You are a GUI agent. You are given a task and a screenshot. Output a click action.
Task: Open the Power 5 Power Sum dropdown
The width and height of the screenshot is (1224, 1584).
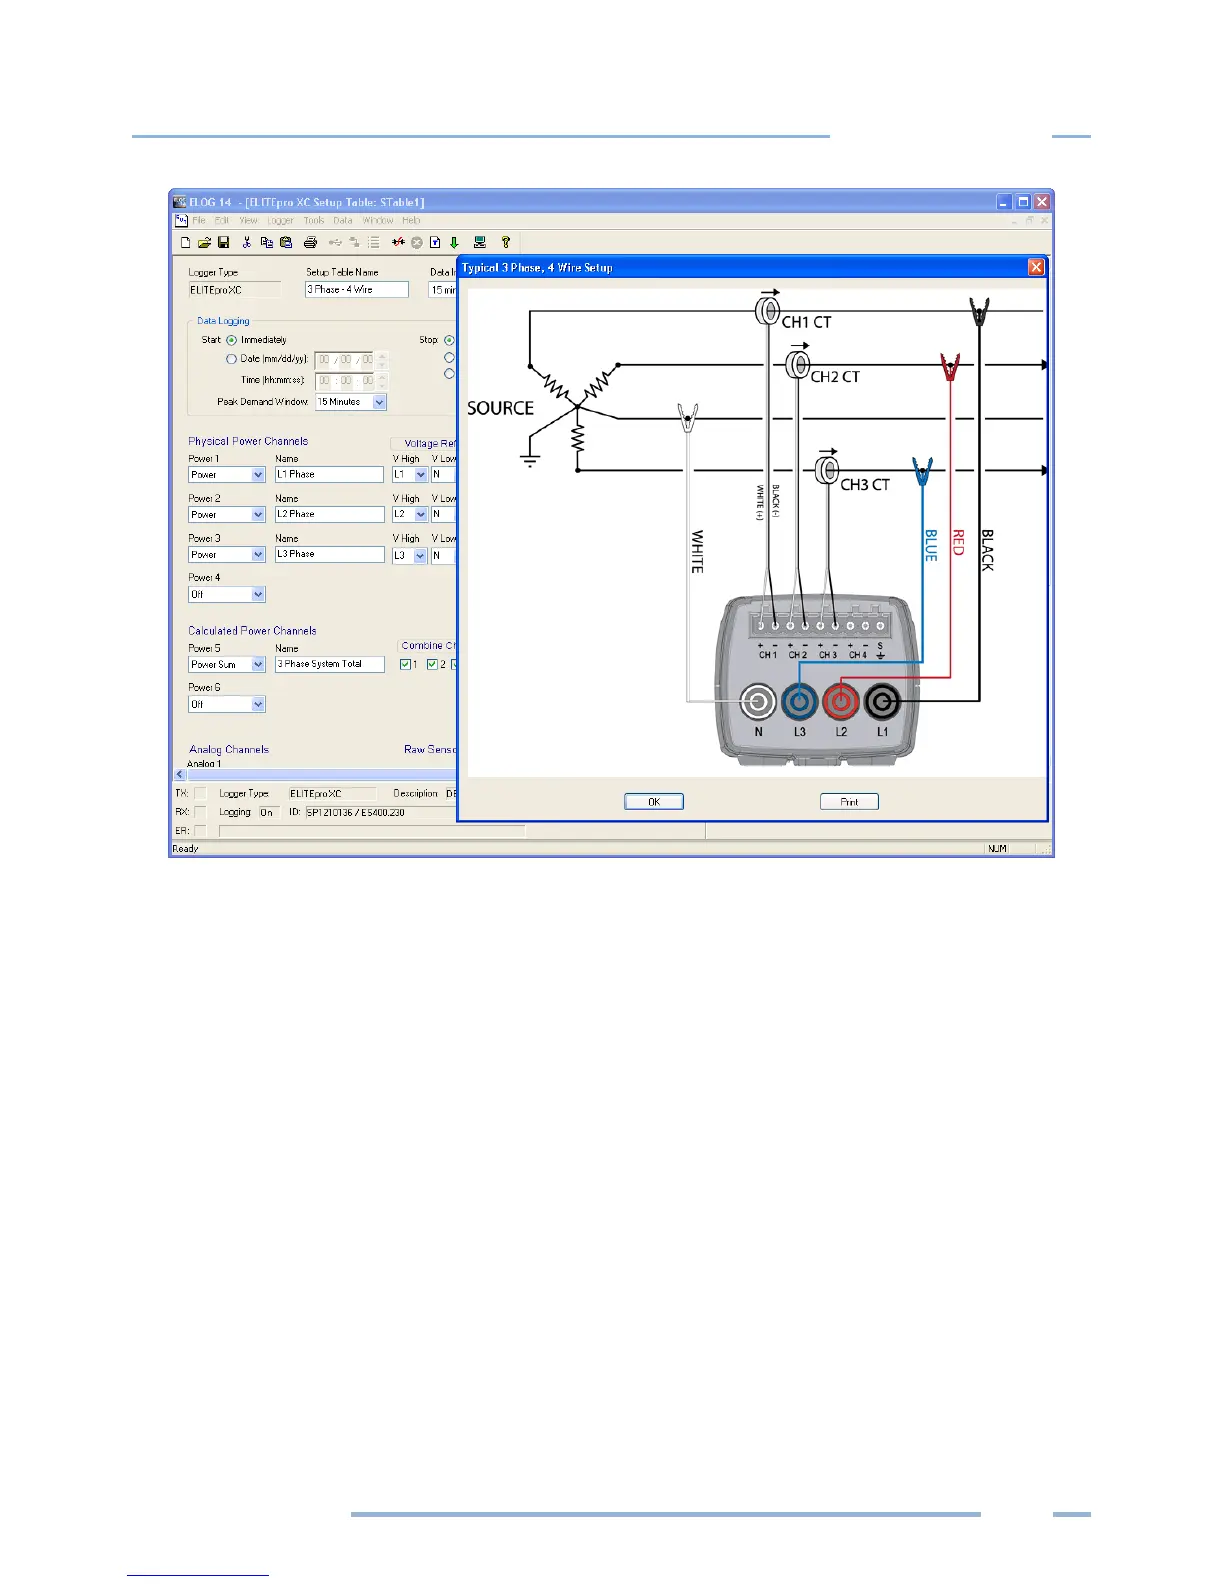point(258,664)
